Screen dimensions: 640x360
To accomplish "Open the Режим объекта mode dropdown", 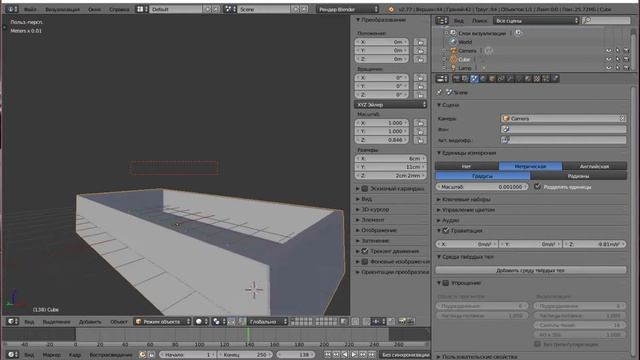I will click(162, 322).
